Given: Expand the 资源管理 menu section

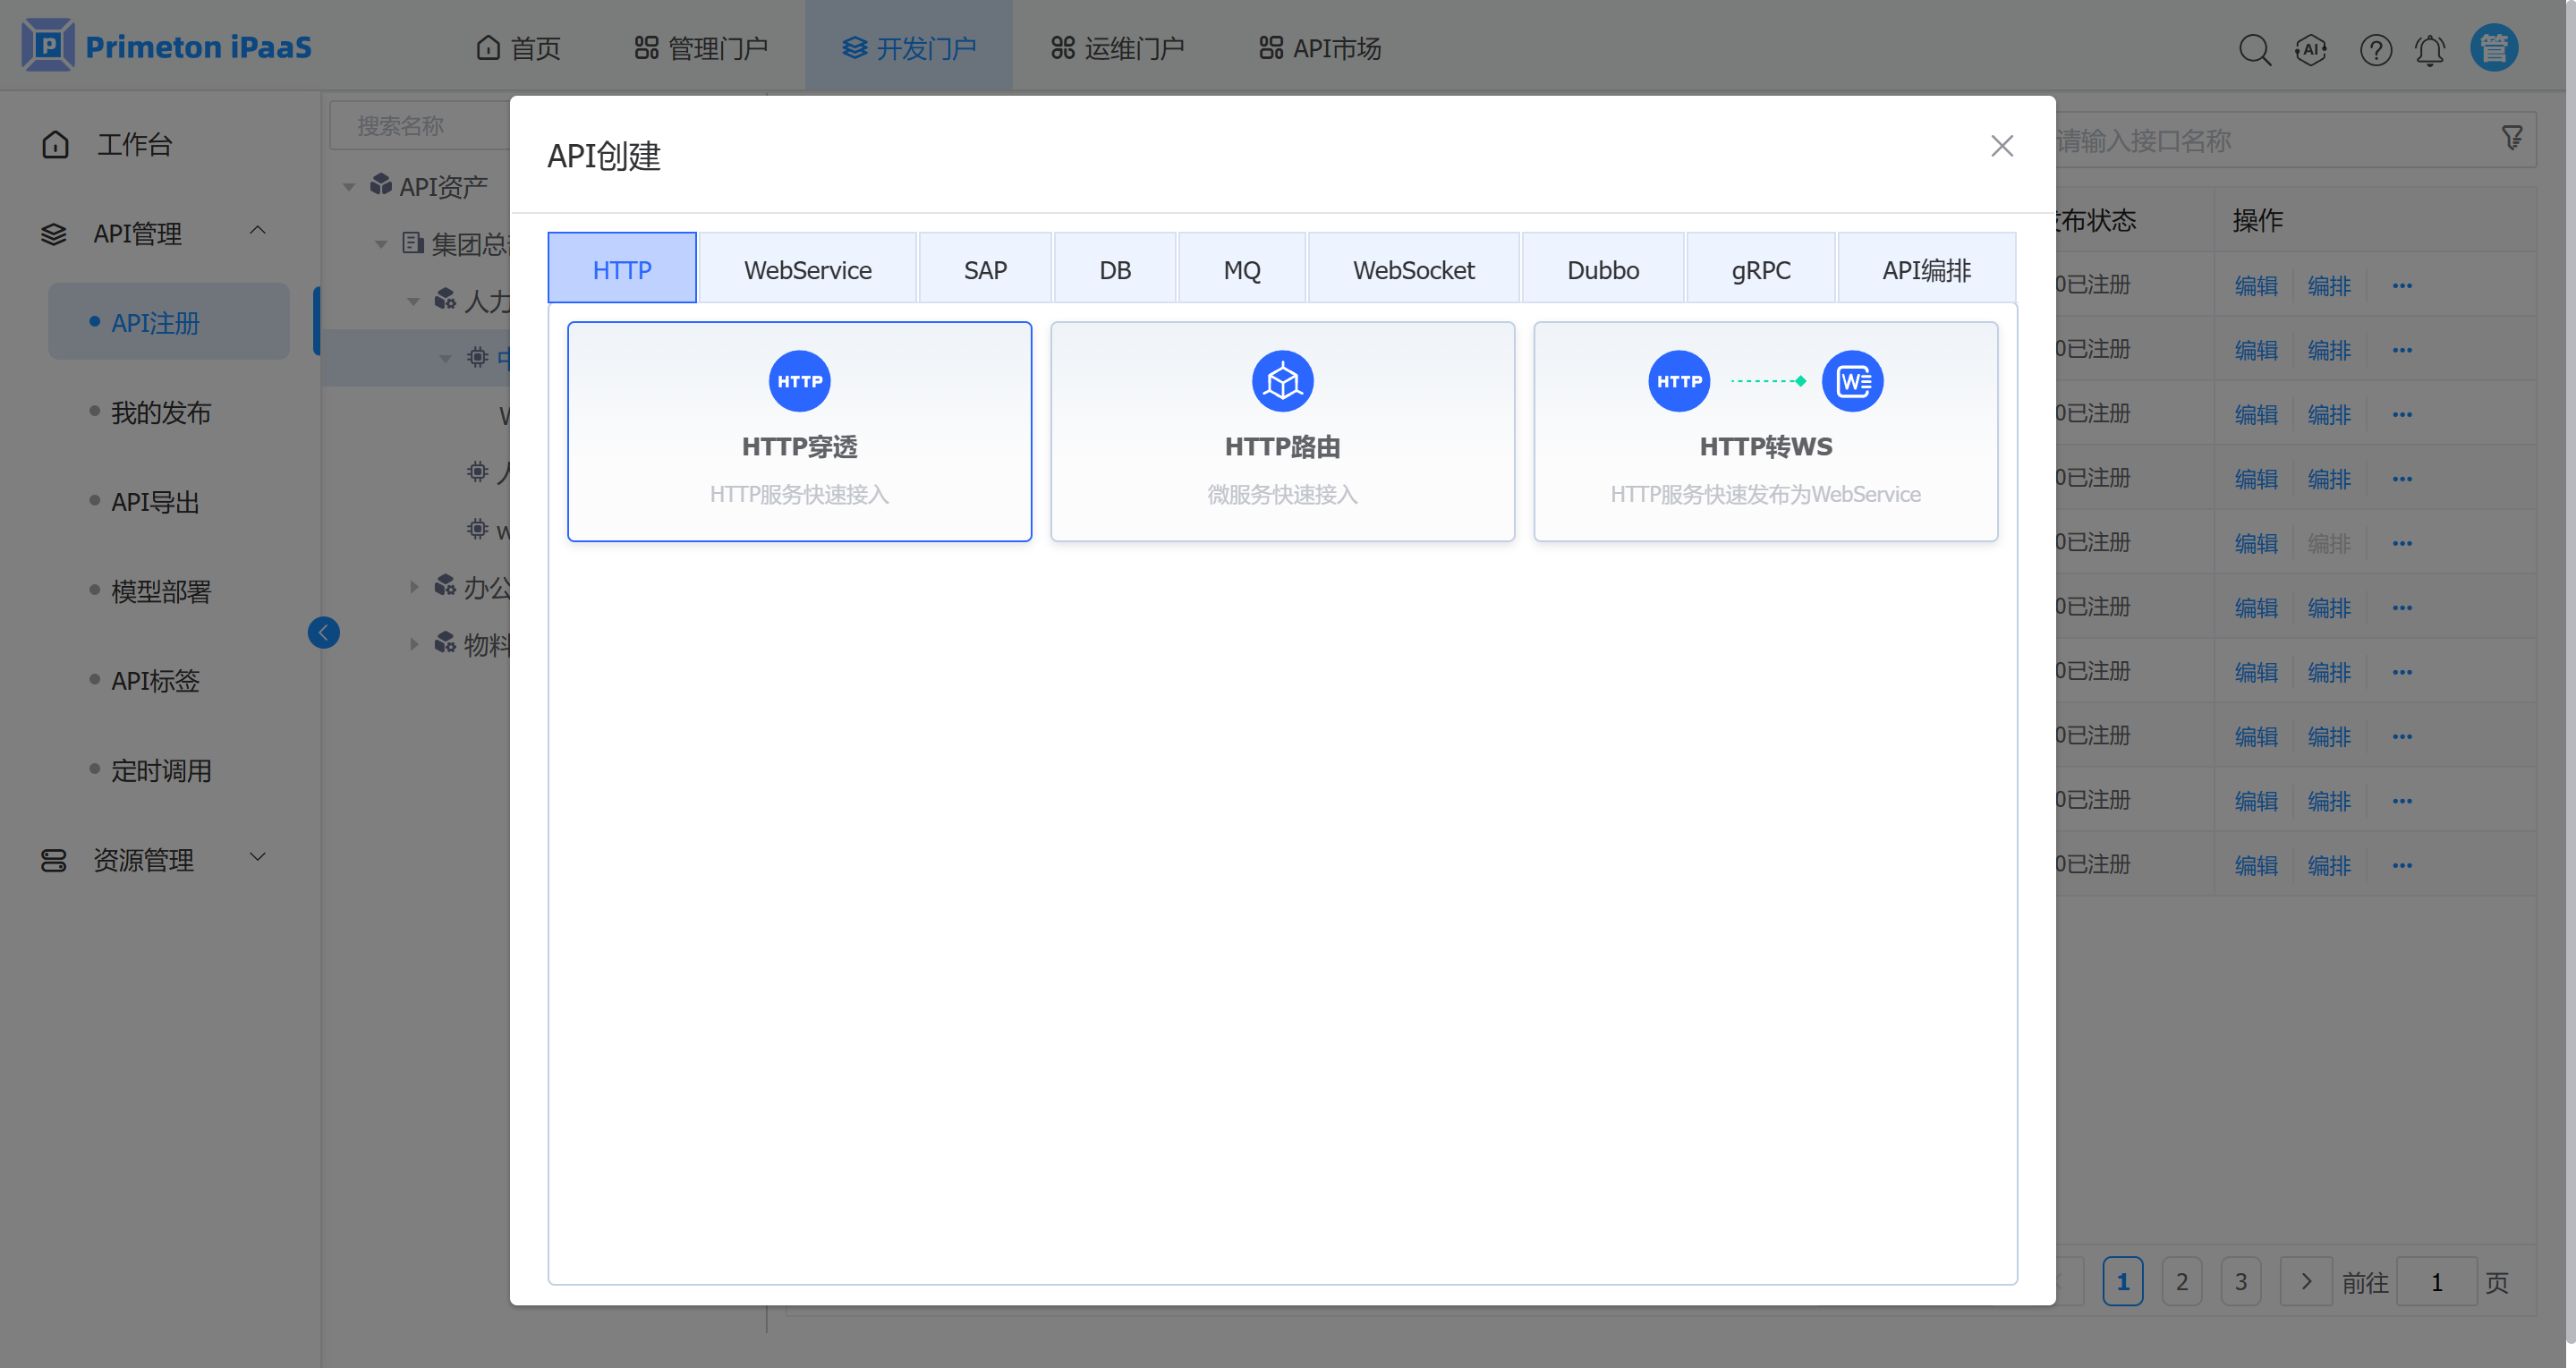Looking at the screenshot, I should coord(257,858).
